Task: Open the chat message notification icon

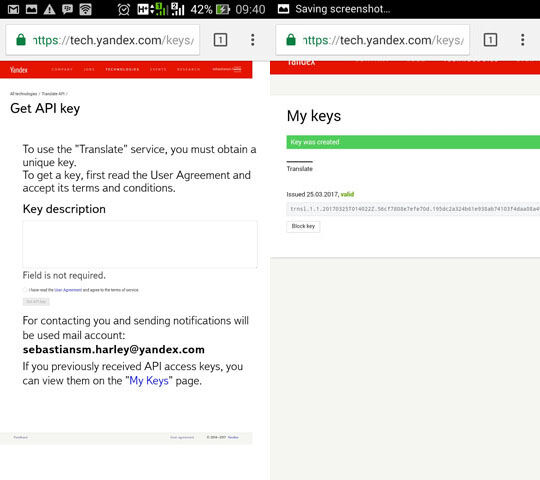Action: point(68,9)
